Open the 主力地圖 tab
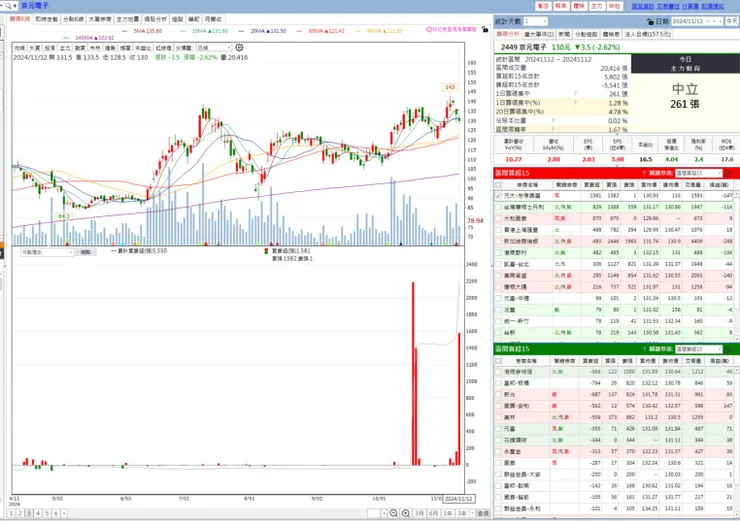740x521 pixels. pos(128,19)
